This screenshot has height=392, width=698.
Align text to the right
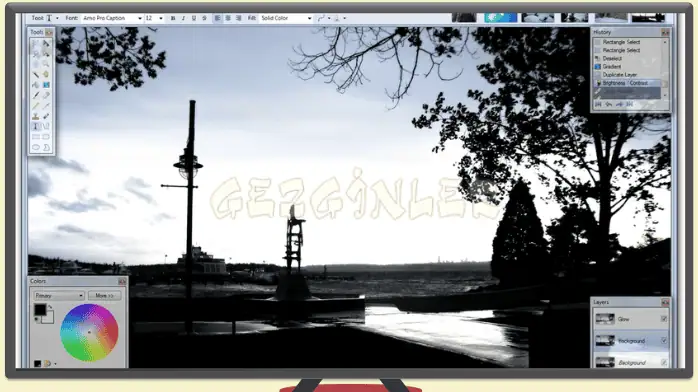point(239,18)
